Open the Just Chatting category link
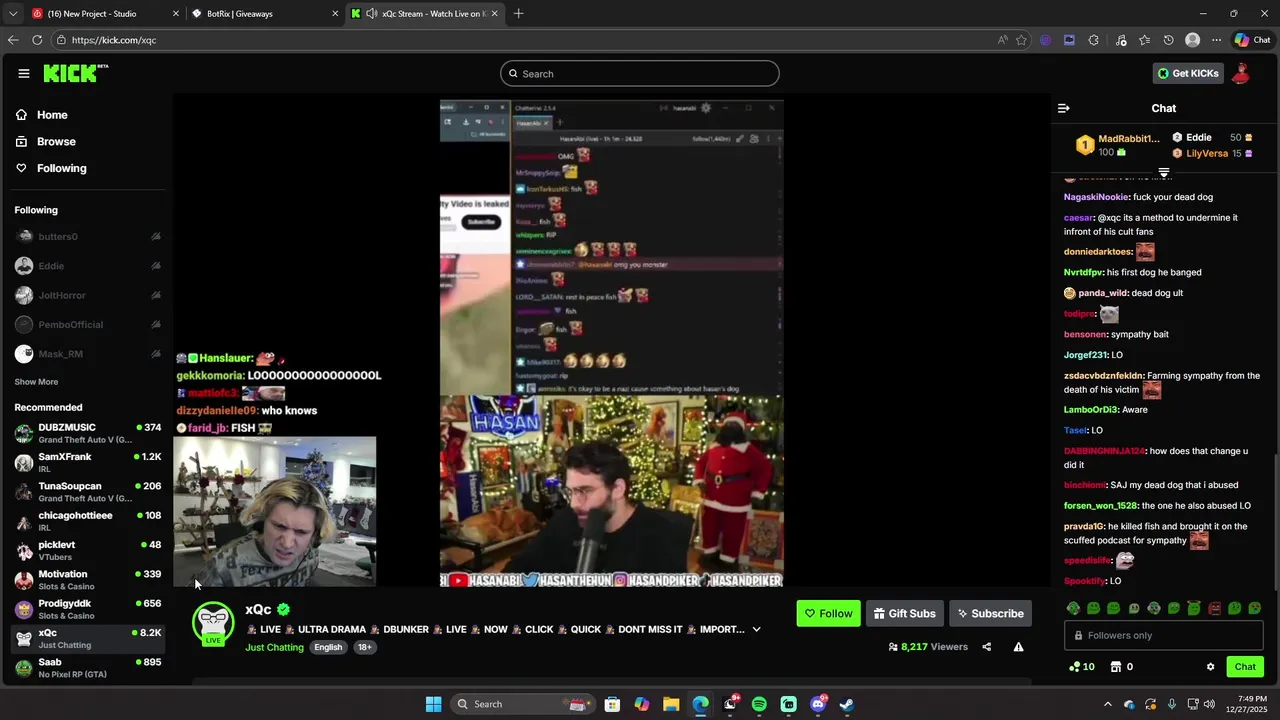Image resolution: width=1280 pixels, height=720 pixels. (x=274, y=647)
